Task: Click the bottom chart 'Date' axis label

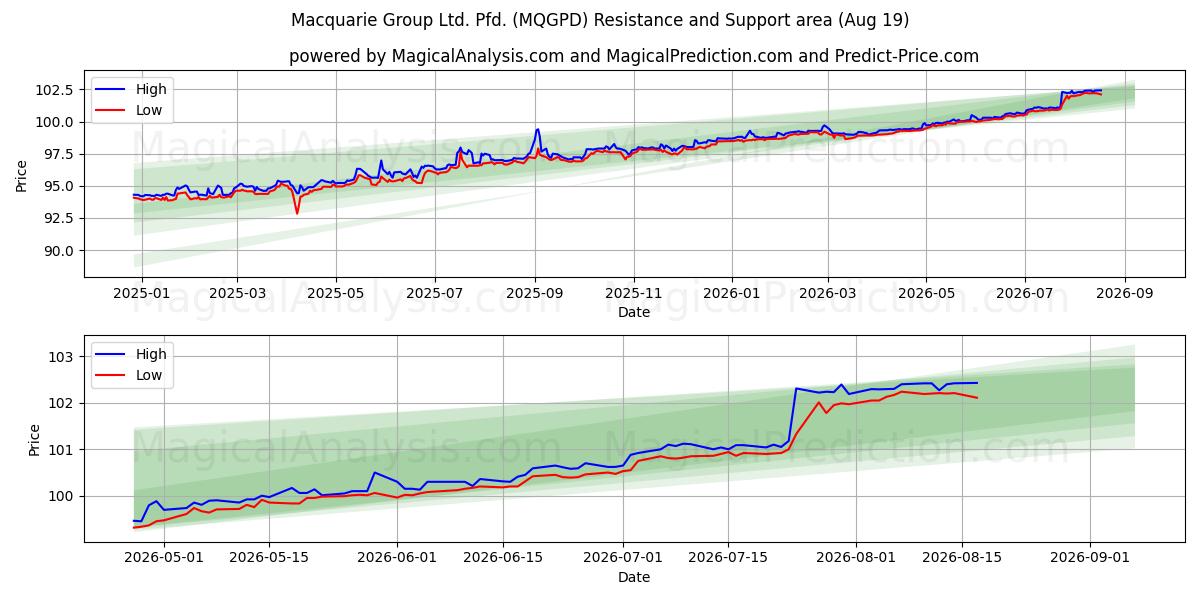Action: click(x=634, y=577)
